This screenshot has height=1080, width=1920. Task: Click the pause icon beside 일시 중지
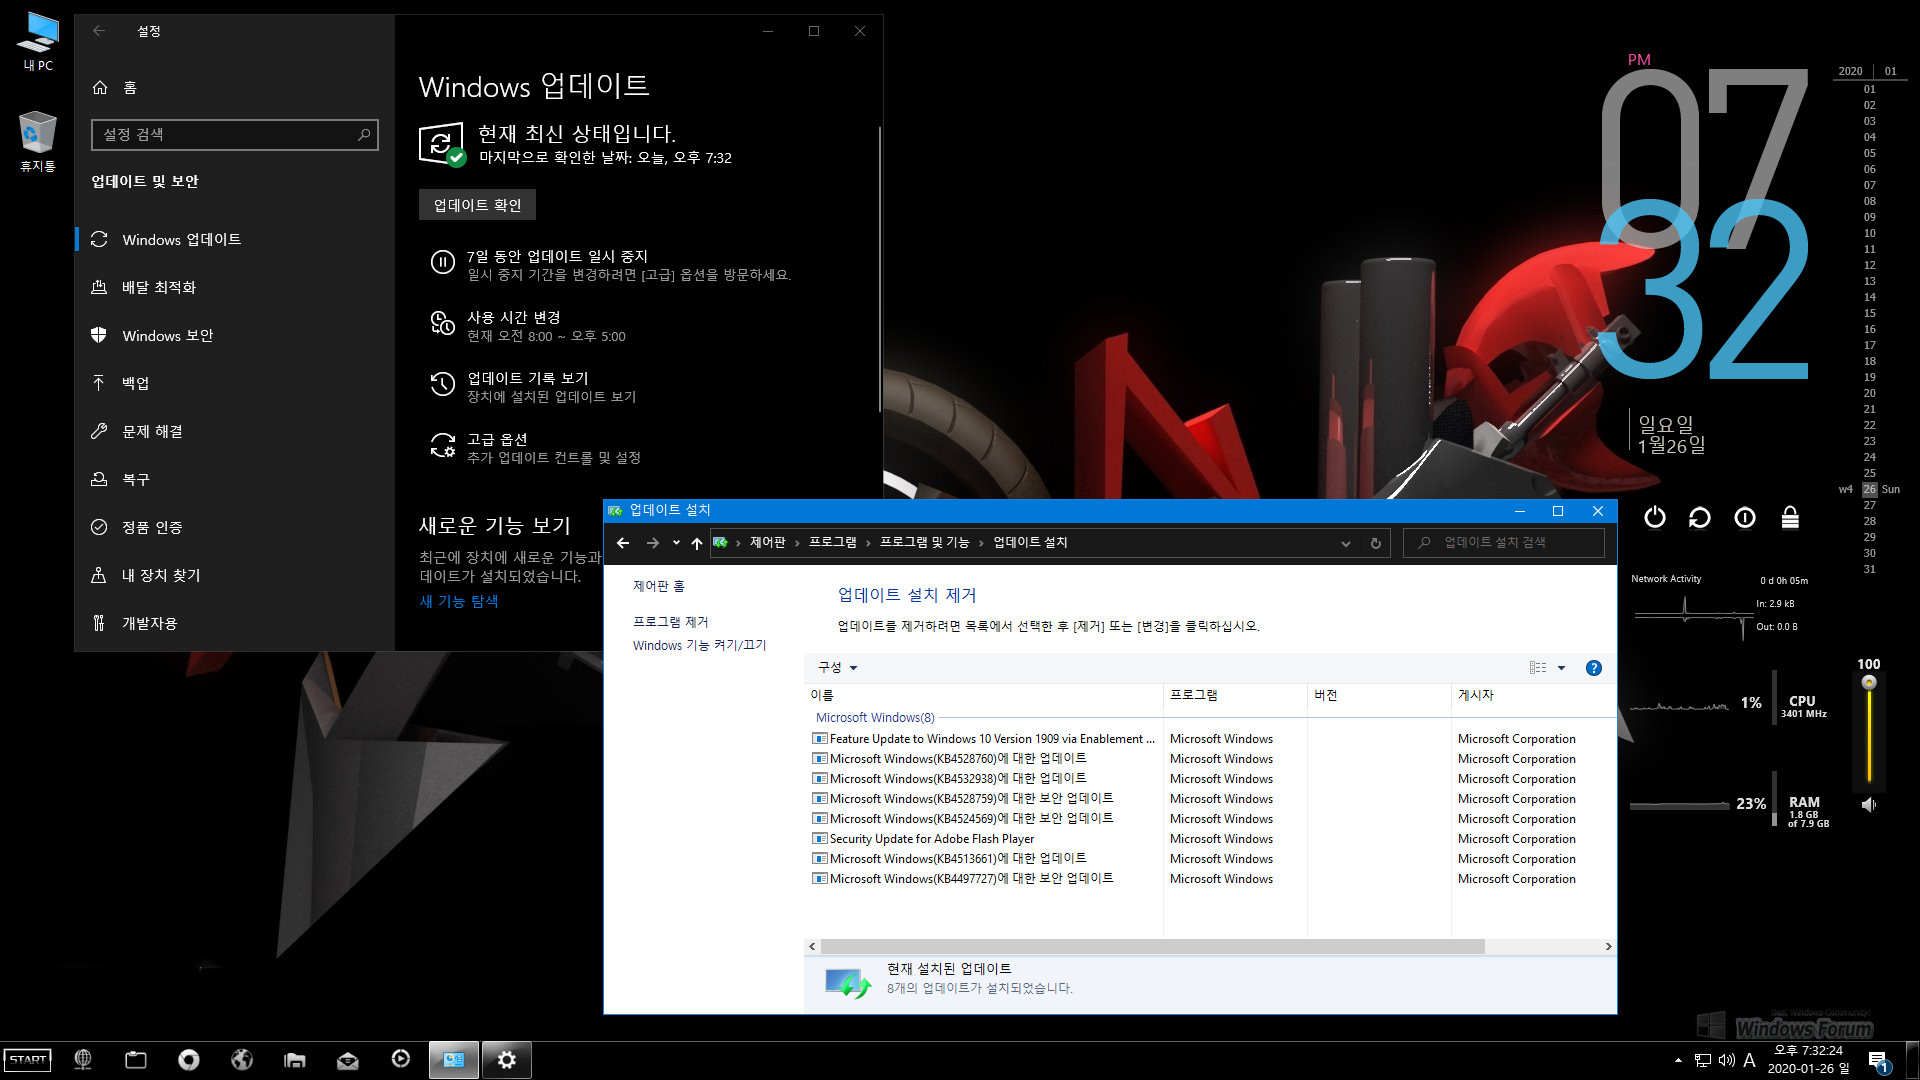pyautogui.click(x=442, y=262)
